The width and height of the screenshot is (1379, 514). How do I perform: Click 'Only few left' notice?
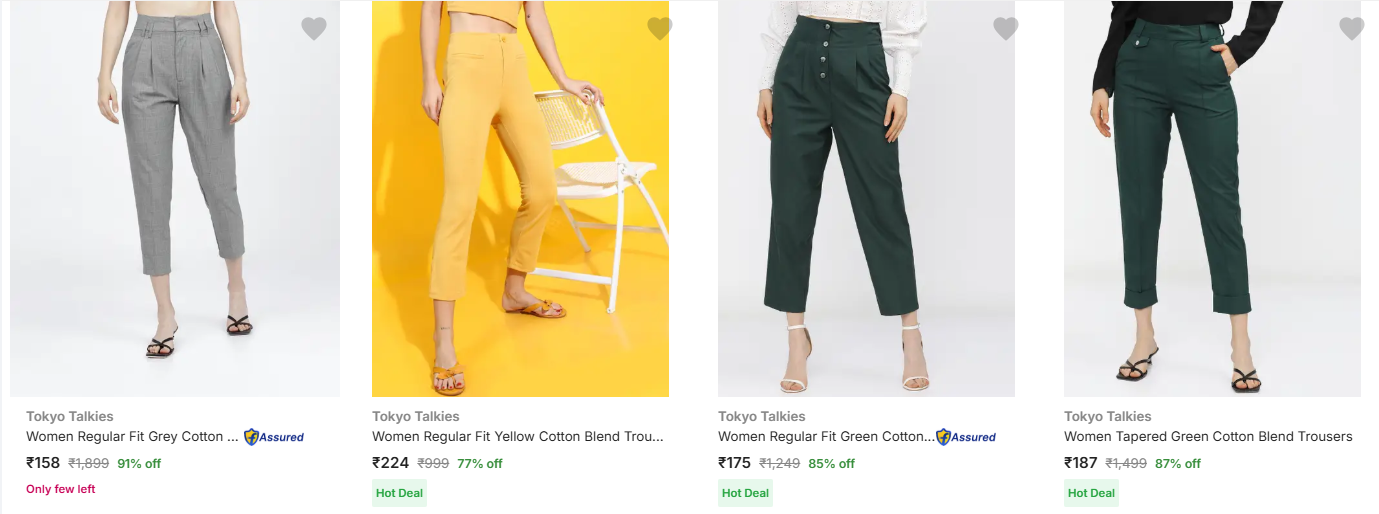click(x=61, y=489)
